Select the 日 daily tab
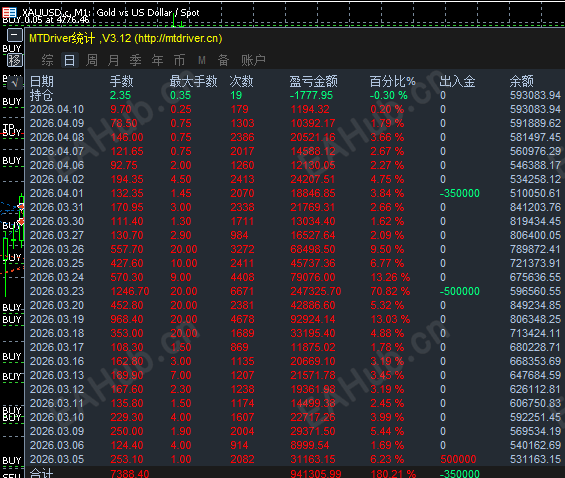The height and width of the screenshot is (478, 565). pyautogui.click(x=69, y=60)
